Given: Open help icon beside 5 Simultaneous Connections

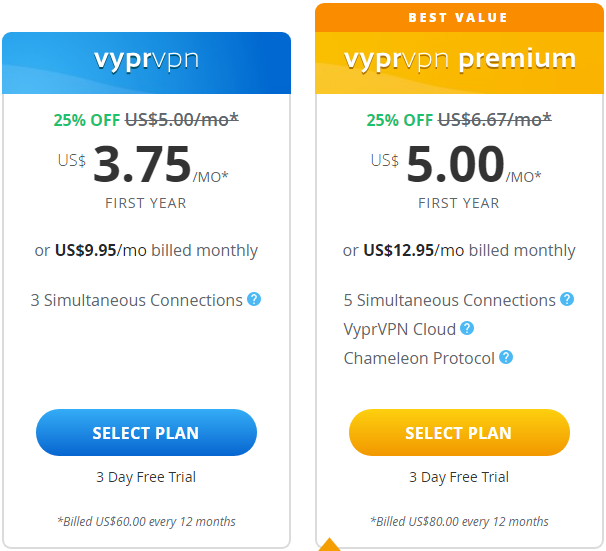Looking at the screenshot, I should tap(567, 299).
